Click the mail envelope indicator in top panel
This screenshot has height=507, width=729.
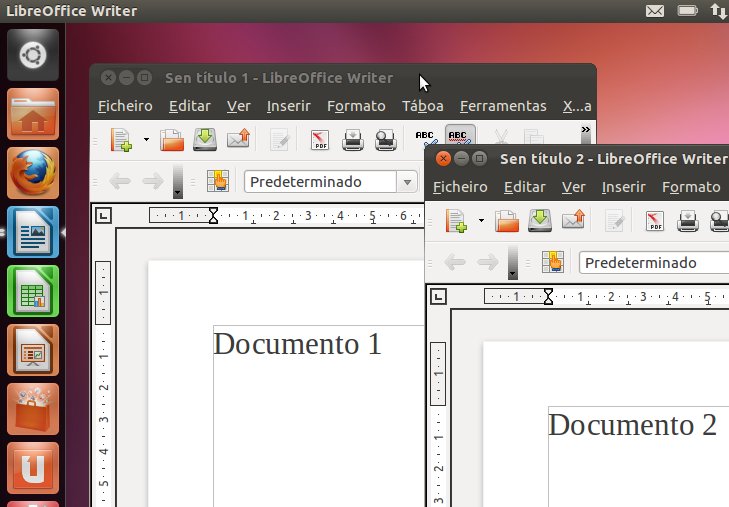pos(655,11)
